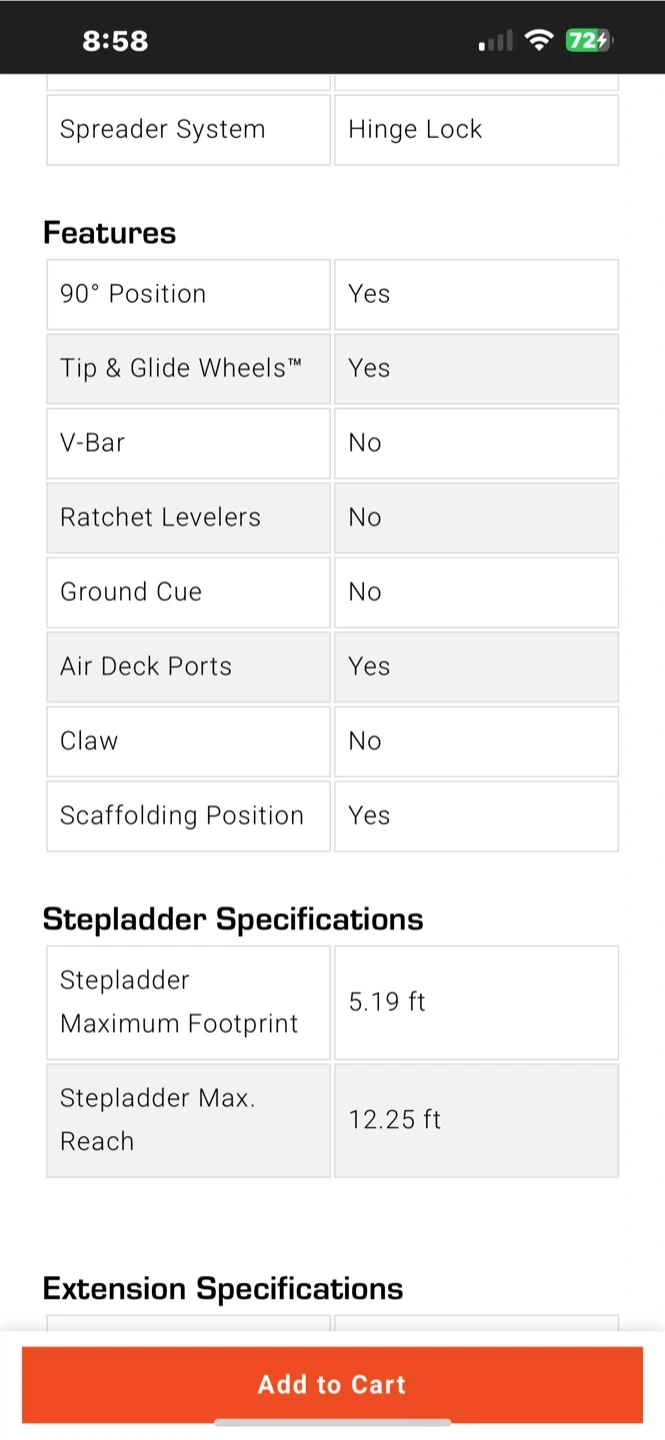Tap the Ratchet Levelers row label

188,517
